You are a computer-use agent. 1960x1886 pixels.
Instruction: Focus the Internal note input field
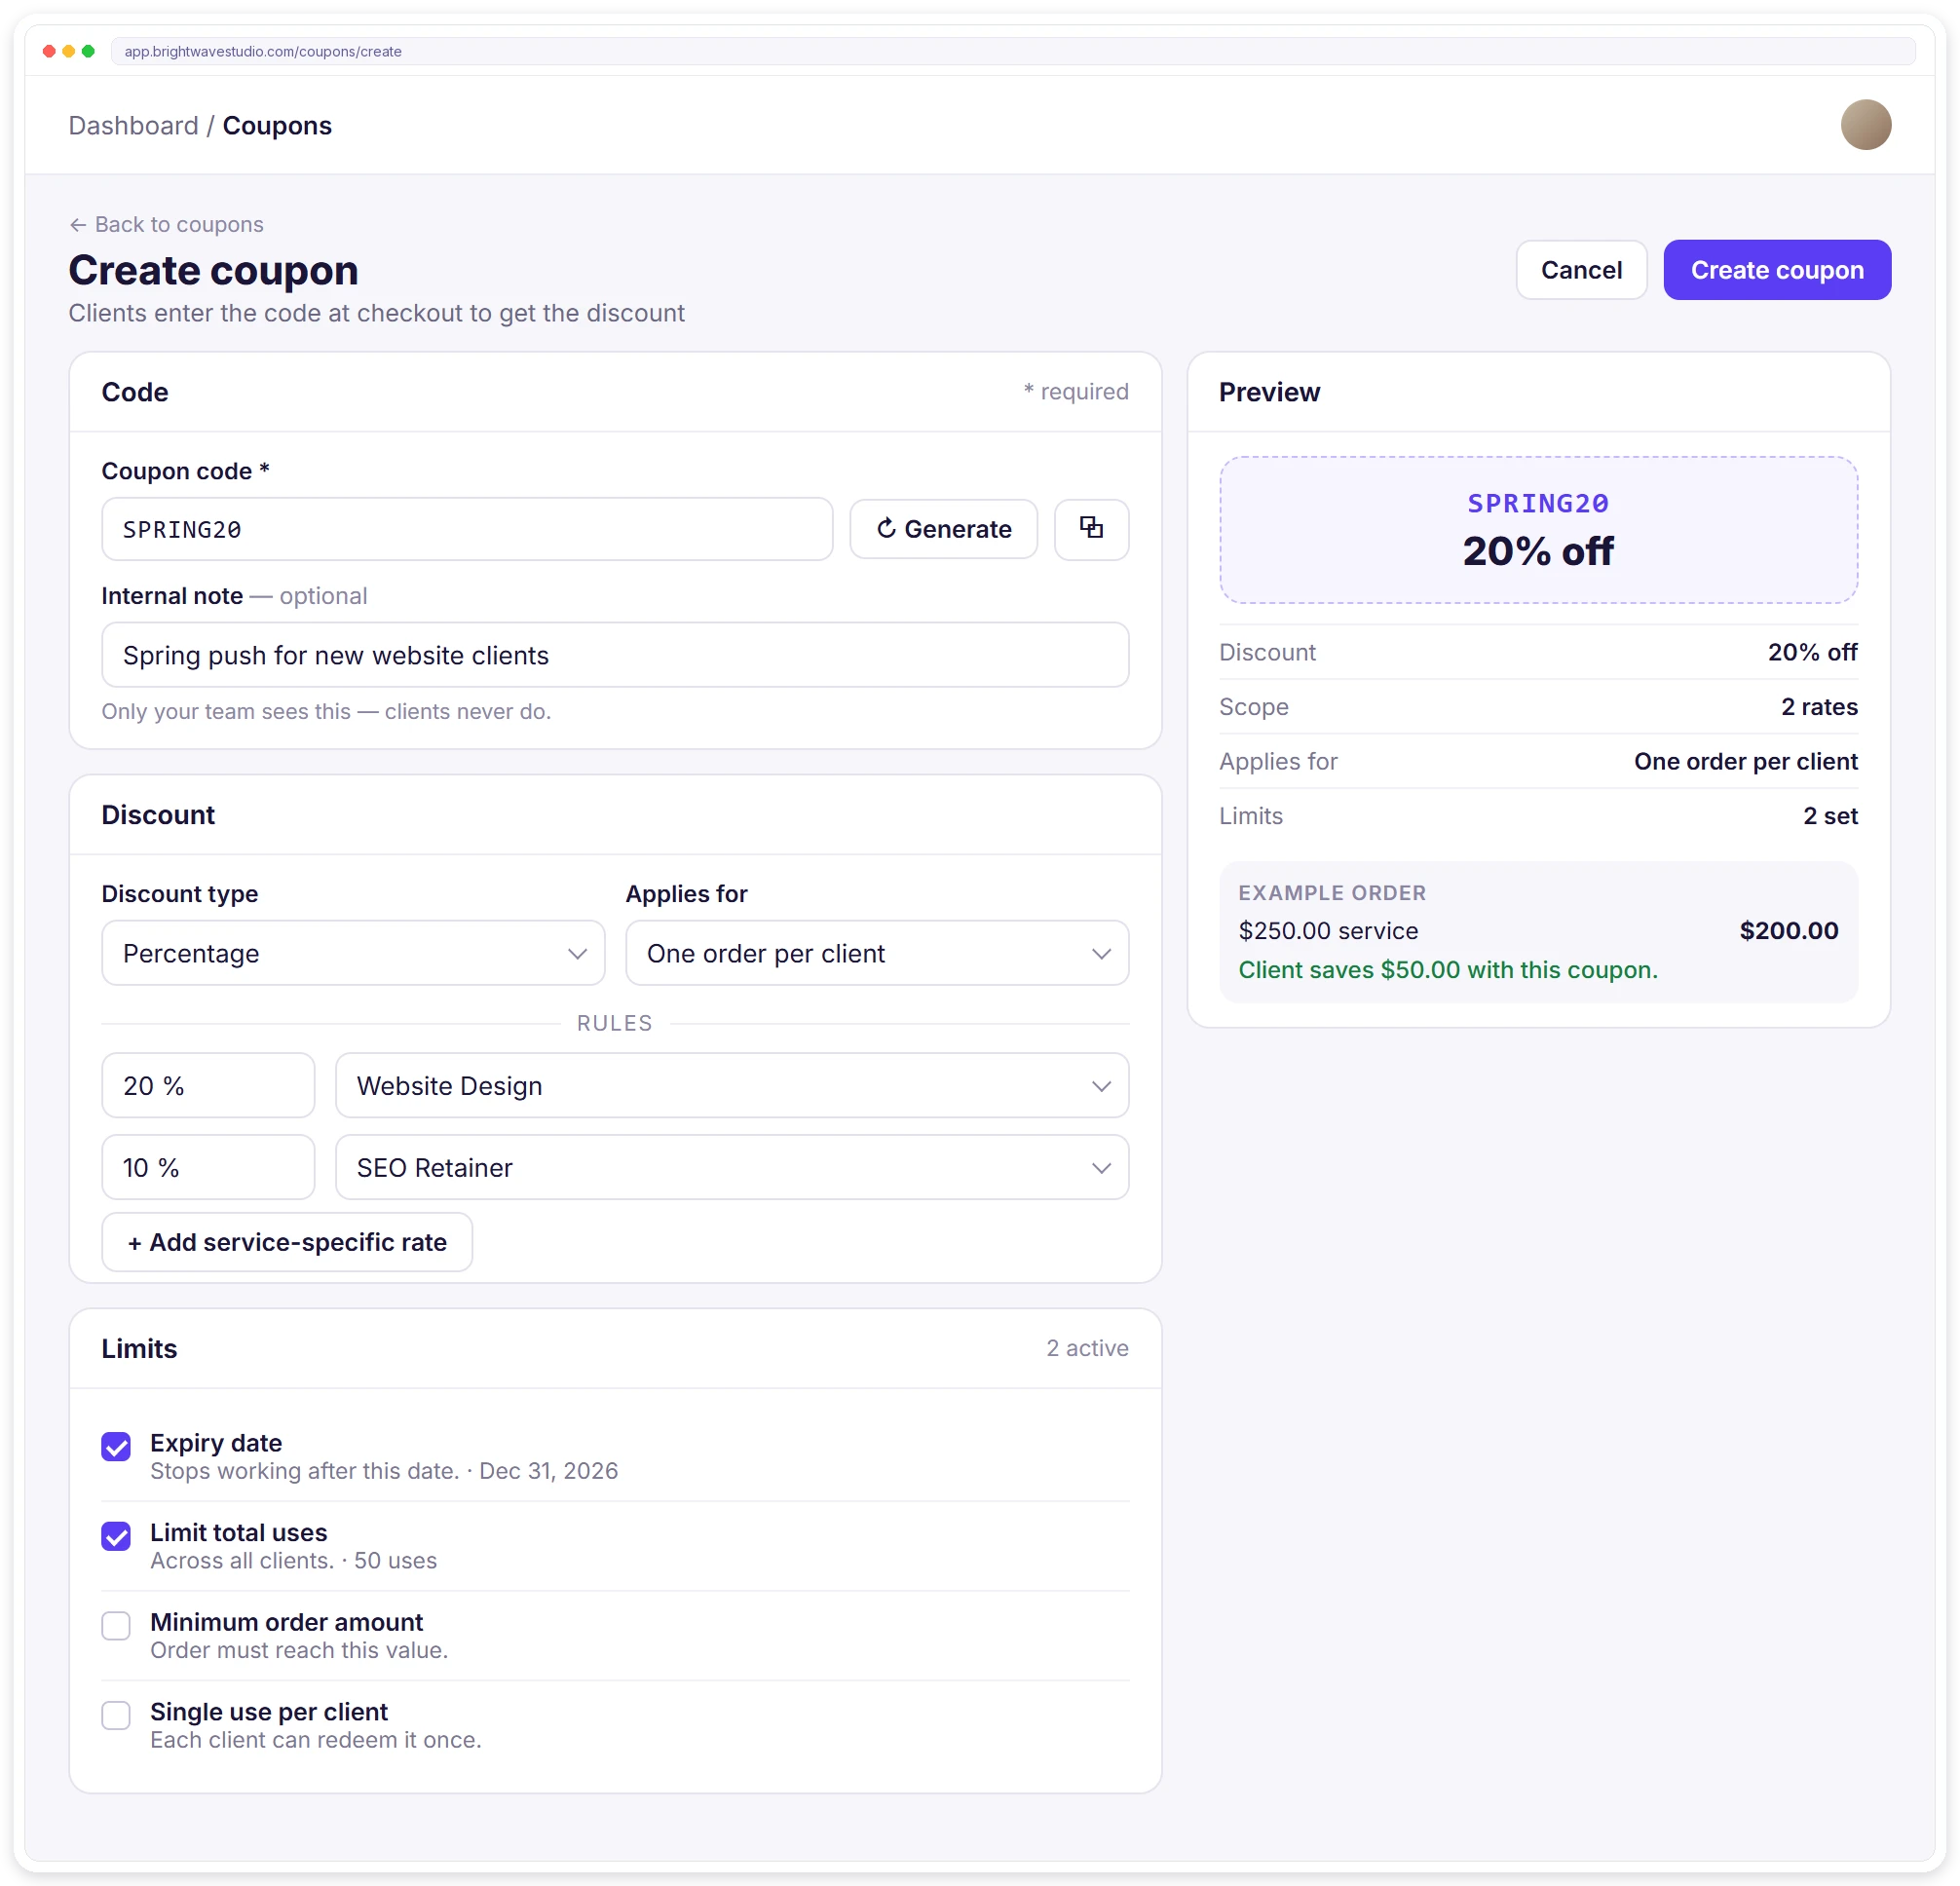point(615,655)
